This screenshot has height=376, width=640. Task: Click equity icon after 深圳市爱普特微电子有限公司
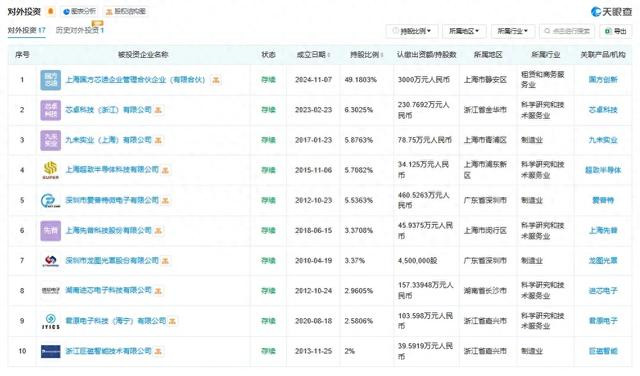(165, 200)
